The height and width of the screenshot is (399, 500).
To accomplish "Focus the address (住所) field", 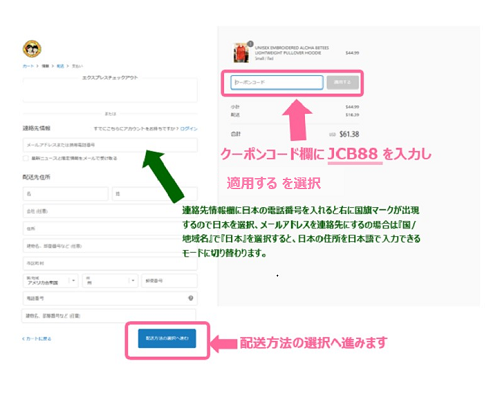I will coord(110,229).
